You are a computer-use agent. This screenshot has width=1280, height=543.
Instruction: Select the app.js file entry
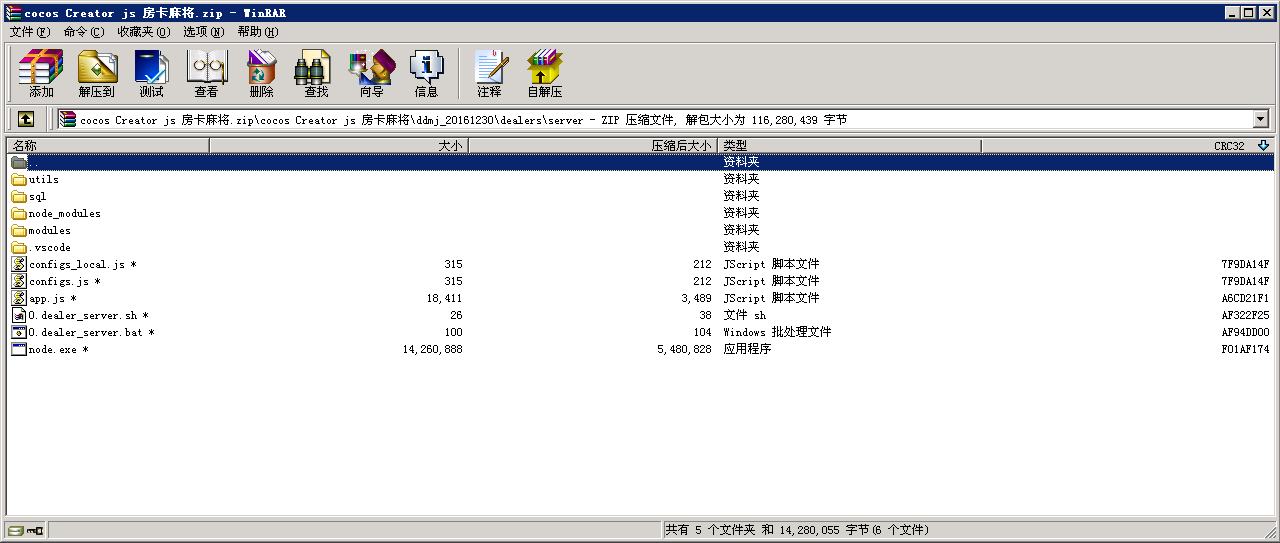(x=46, y=298)
